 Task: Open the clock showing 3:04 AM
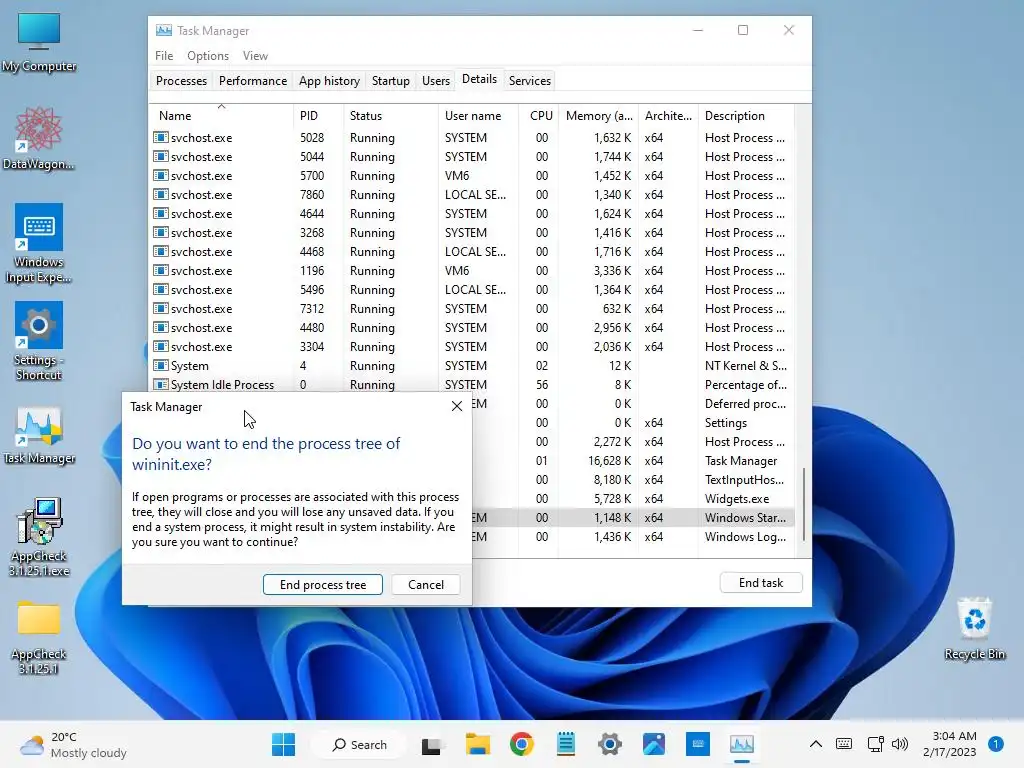(950, 744)
